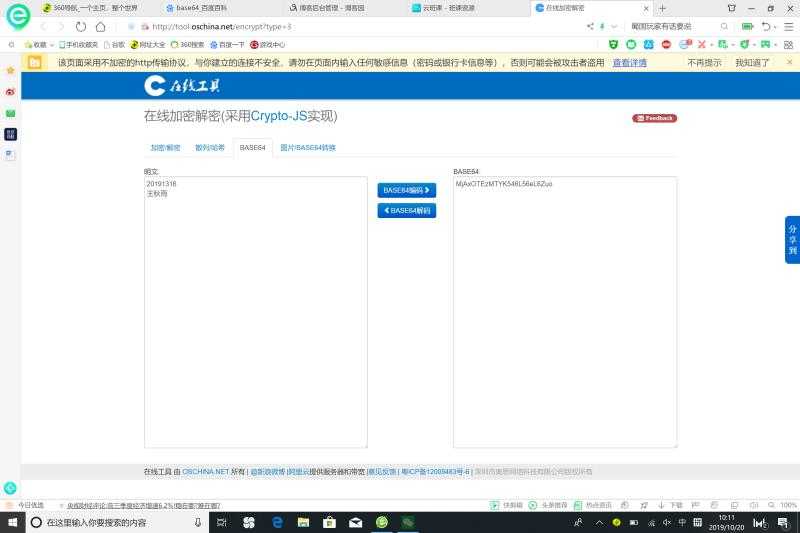
Task: Click the Cortana microphone icon
Action: [x=198, y=522]
